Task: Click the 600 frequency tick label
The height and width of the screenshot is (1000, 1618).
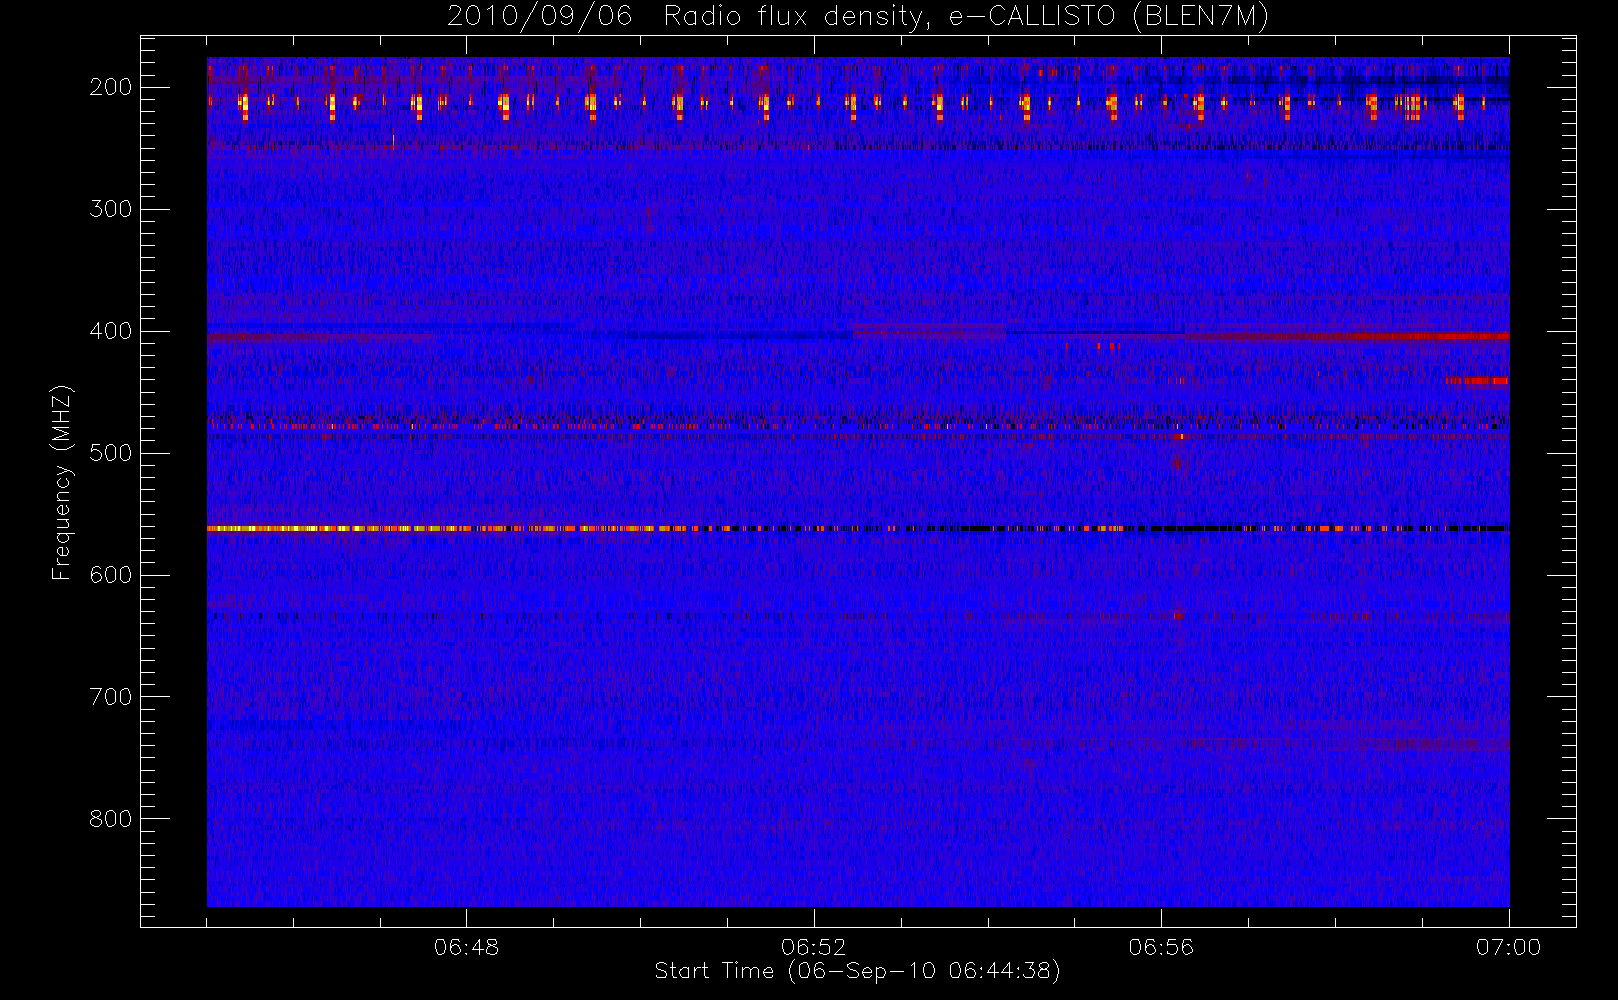Action: pos(110,575)
